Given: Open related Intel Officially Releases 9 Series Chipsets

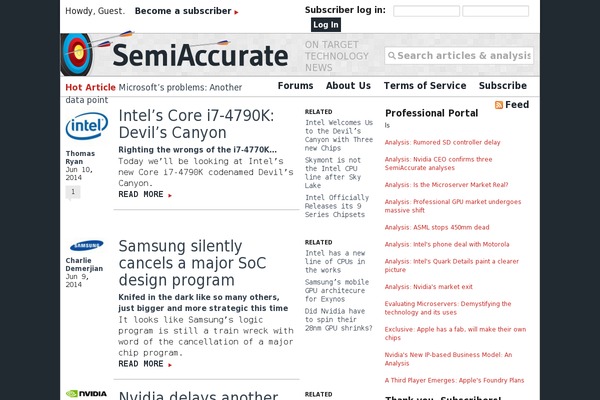Looking at the screenshot, I should pyautogui.click(x=337, y=206).
